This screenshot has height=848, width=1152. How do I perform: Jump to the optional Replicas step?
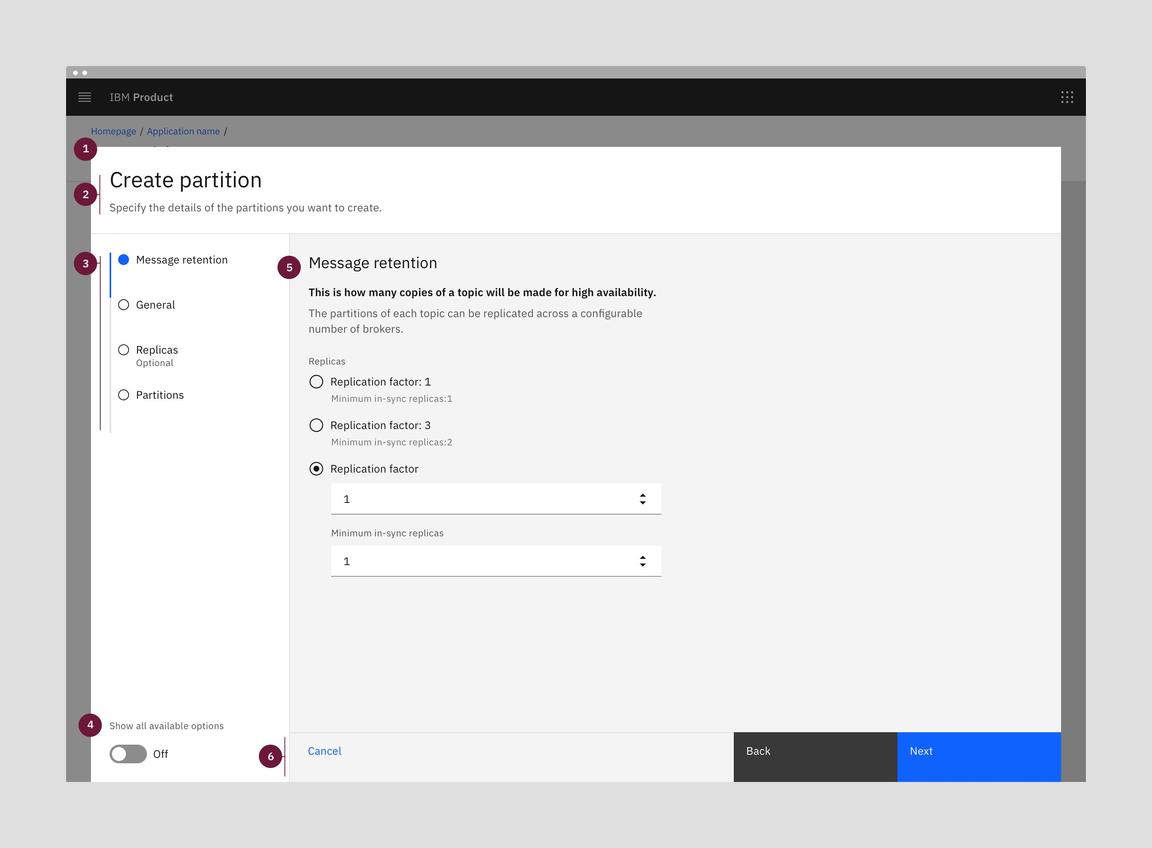click(156, 350)
